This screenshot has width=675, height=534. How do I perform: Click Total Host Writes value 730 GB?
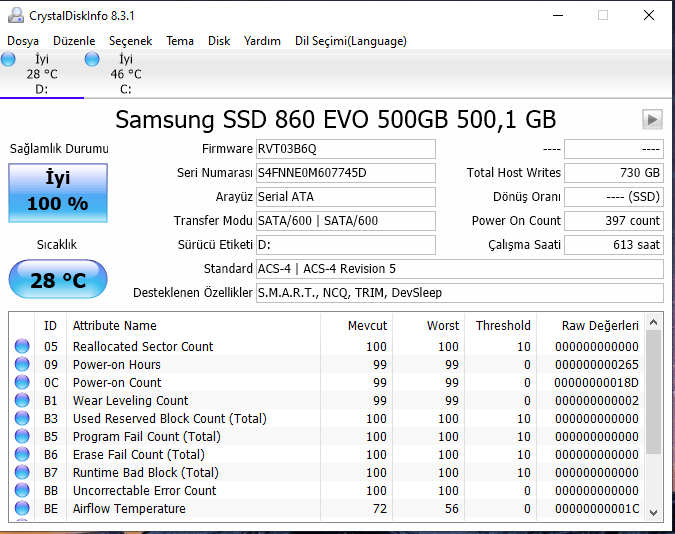click(x=614, y=173)
